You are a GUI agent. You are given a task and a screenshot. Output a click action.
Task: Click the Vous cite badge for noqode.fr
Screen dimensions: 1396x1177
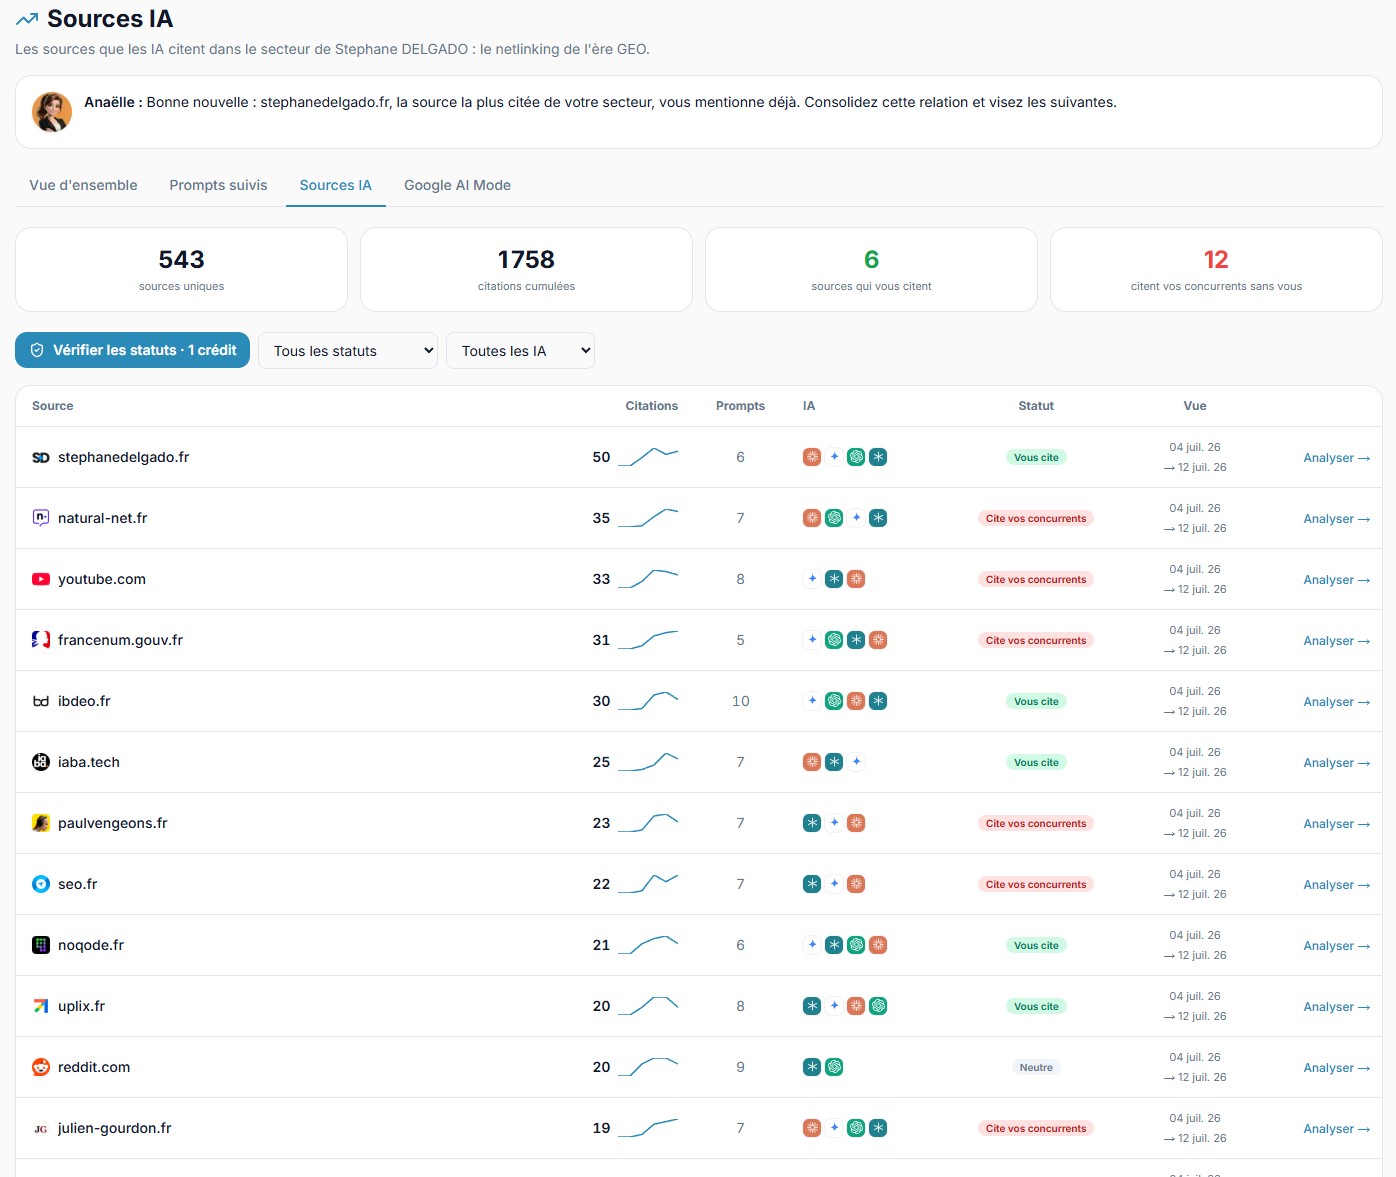[1036, 945]
